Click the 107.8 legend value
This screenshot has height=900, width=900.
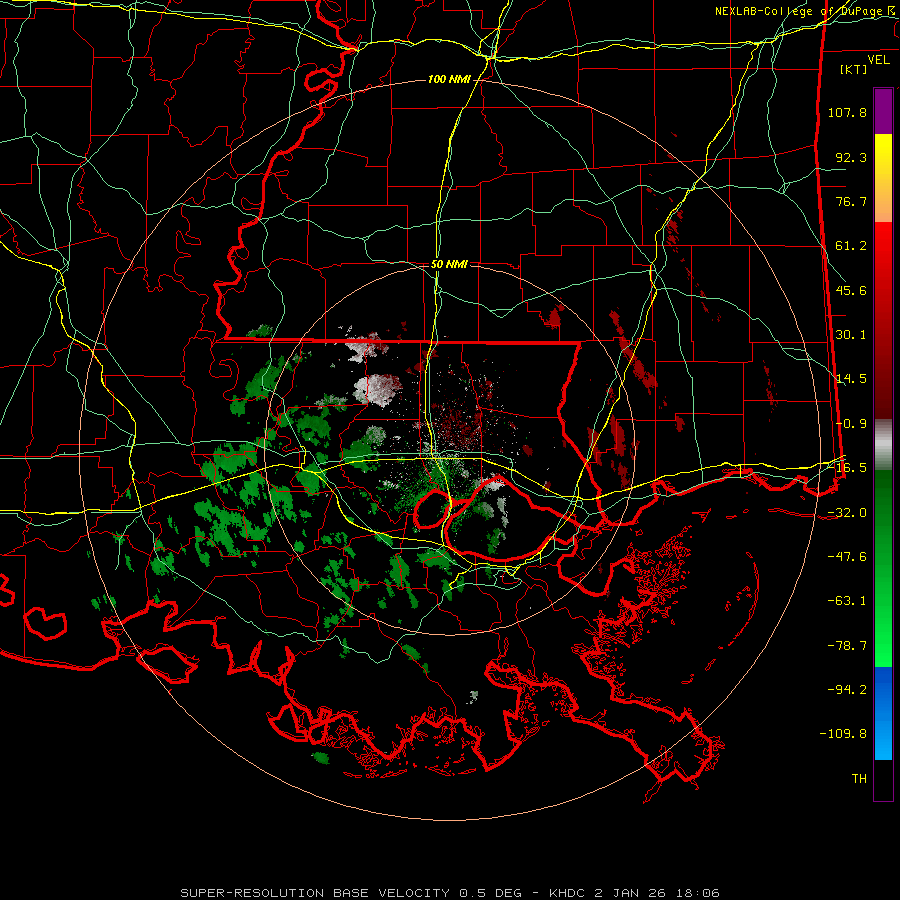coord(847,112)
